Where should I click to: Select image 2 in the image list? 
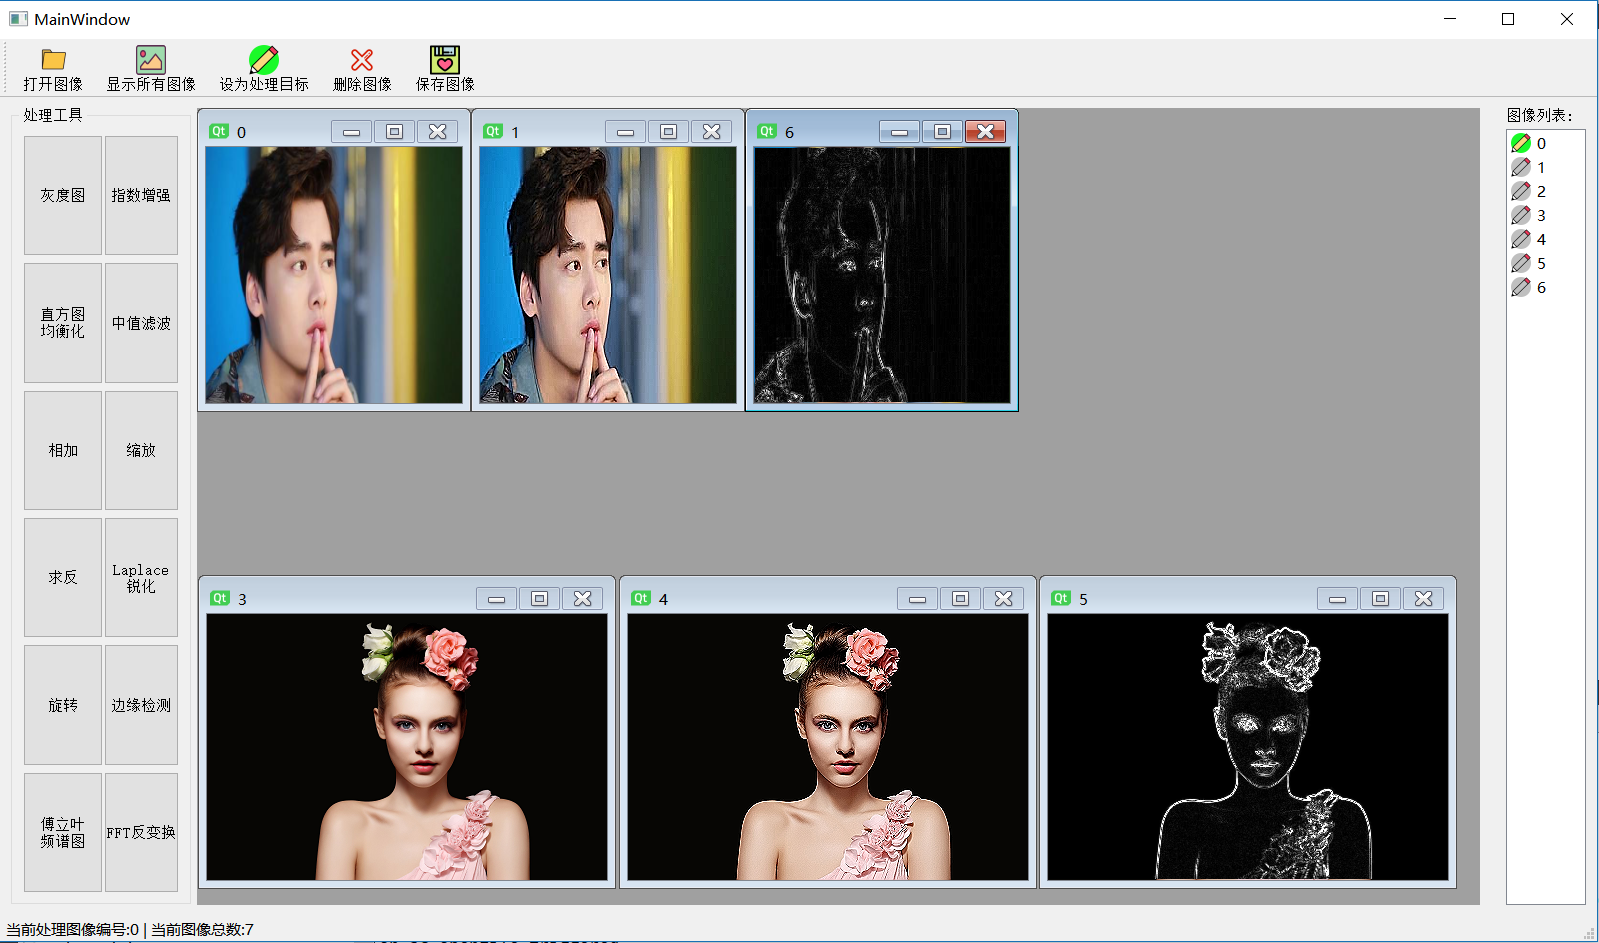pyautogui.click(x=1541, y=191)
